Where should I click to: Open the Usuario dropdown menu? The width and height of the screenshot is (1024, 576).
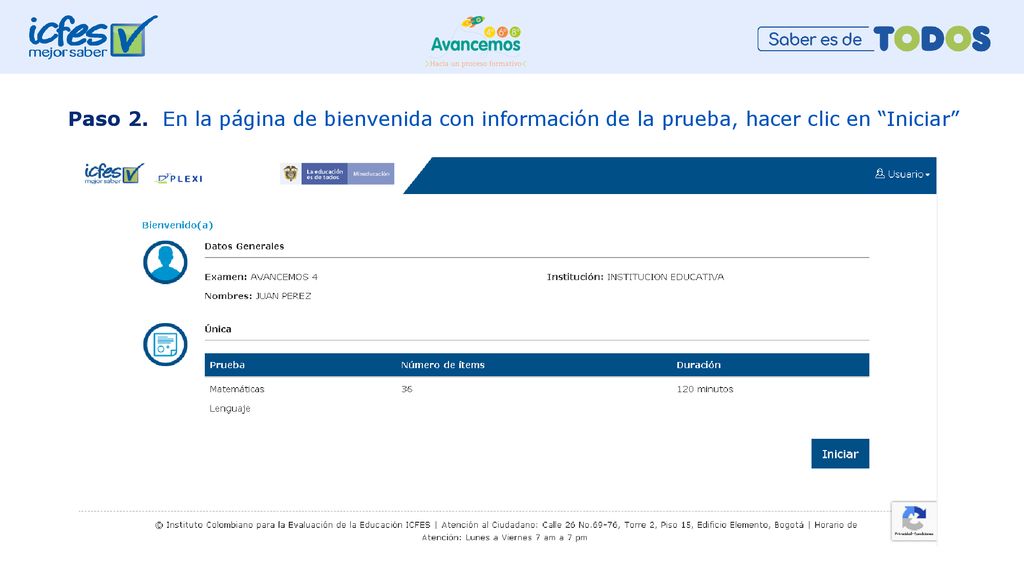tap(903, 174)
